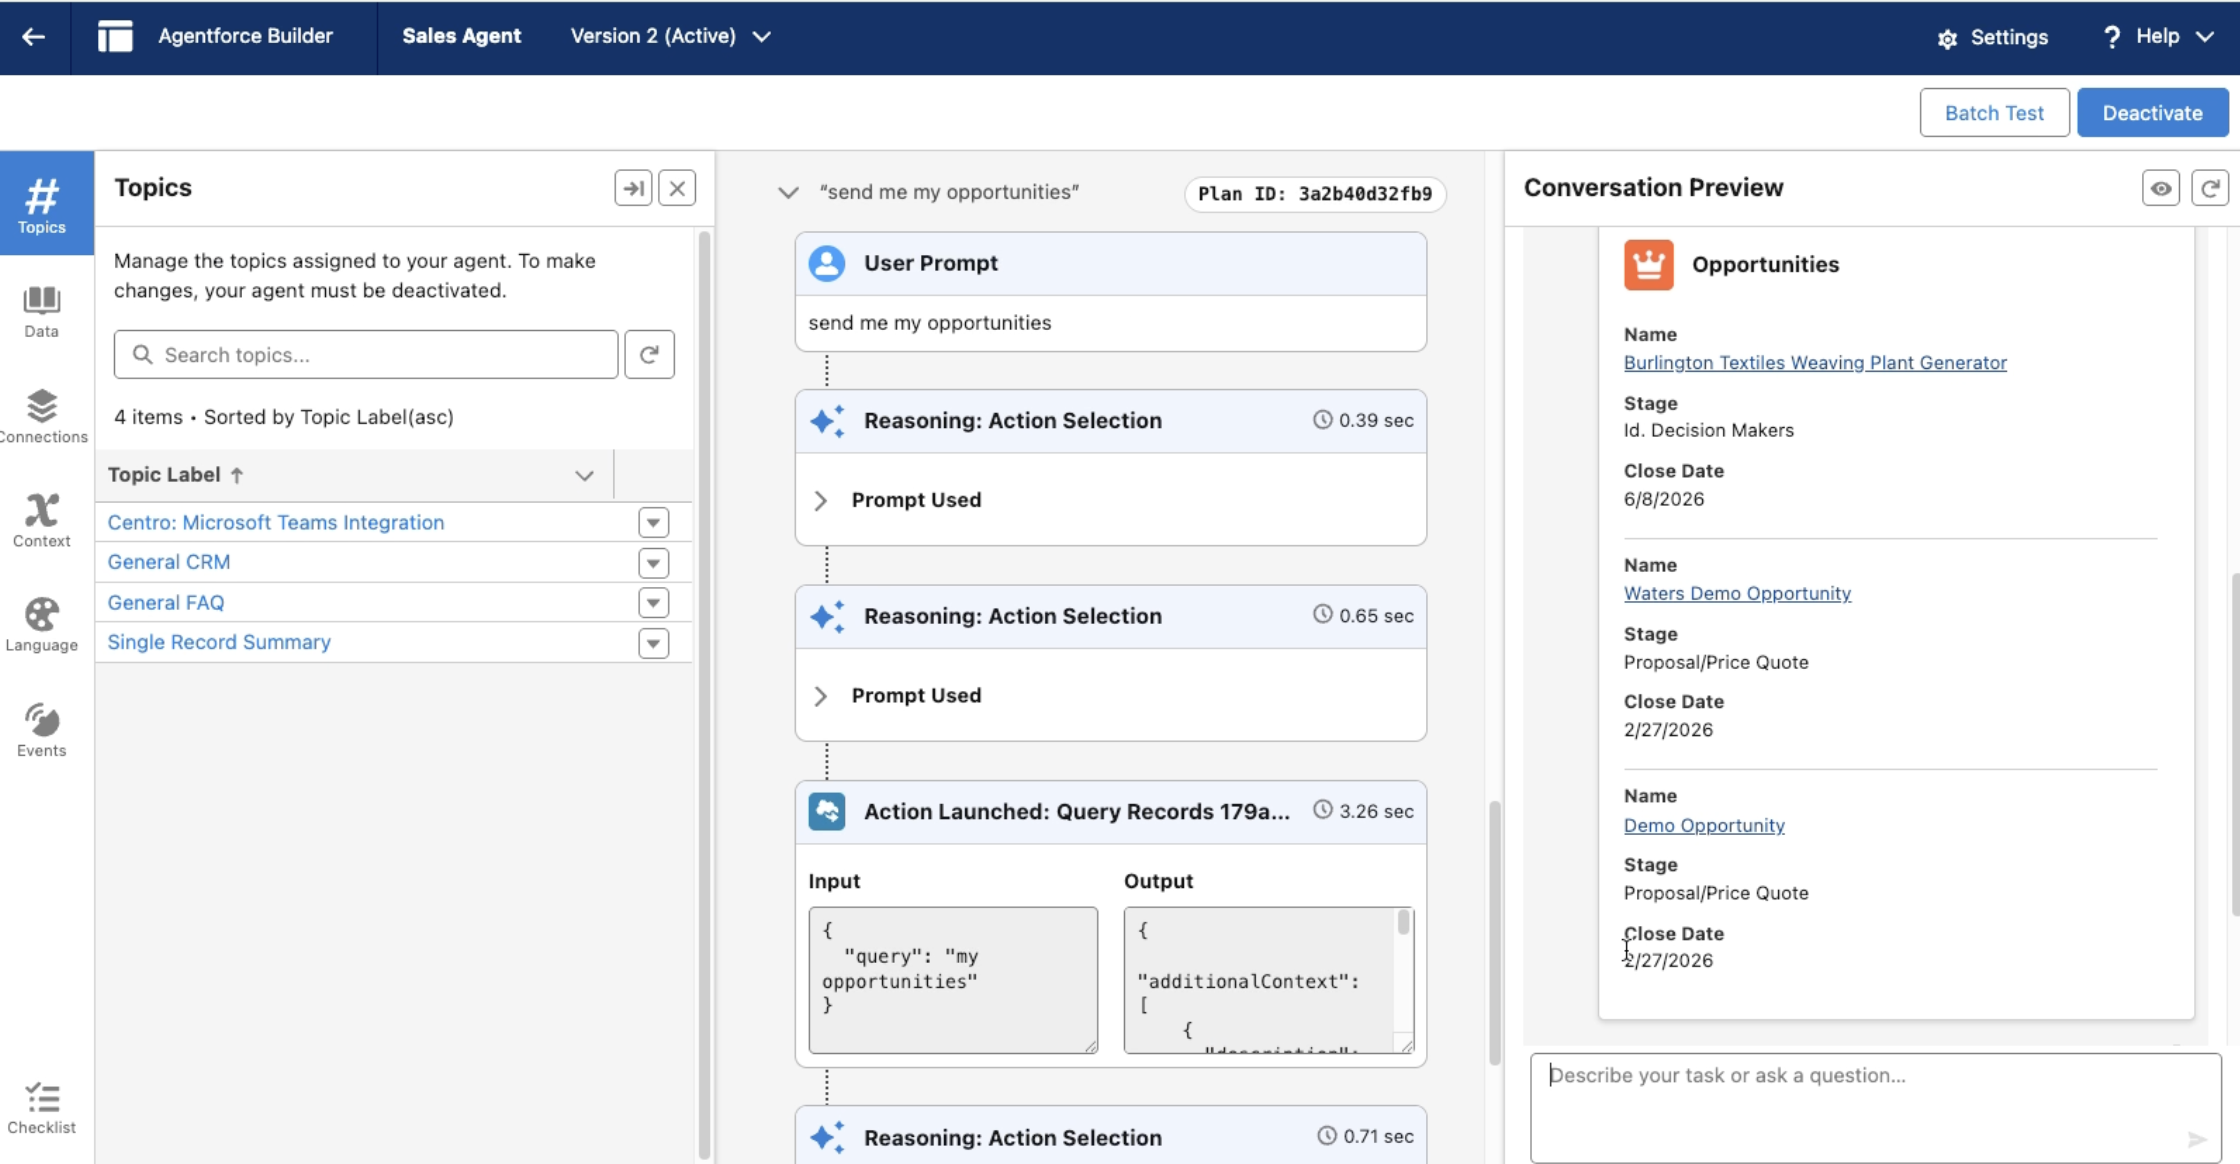The image size is (2240, 1164).
Task: Click the Conversation Preview scrollbar
Action: [x=2234, y=744]
